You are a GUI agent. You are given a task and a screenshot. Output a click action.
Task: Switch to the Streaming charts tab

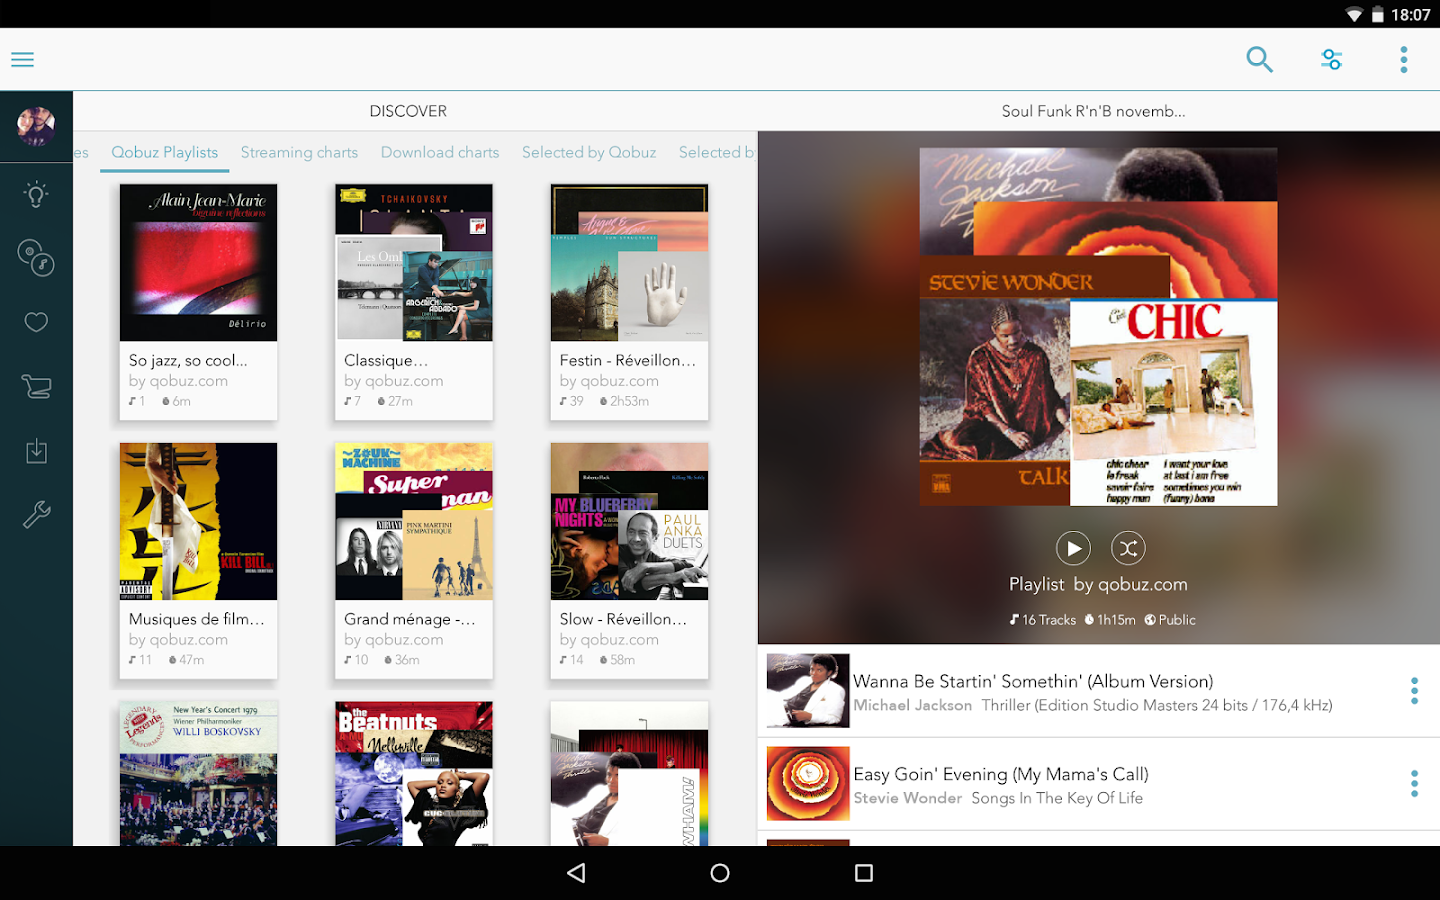pos(299,152)
